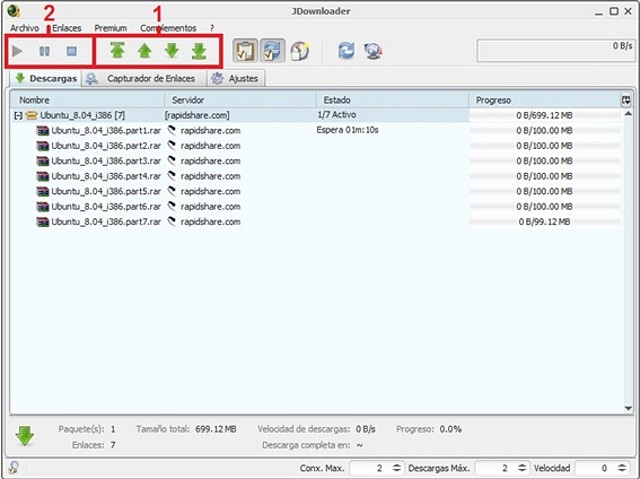Click the rar archive icon of part1.rar

pyautogui.click(x=42, y=131)
